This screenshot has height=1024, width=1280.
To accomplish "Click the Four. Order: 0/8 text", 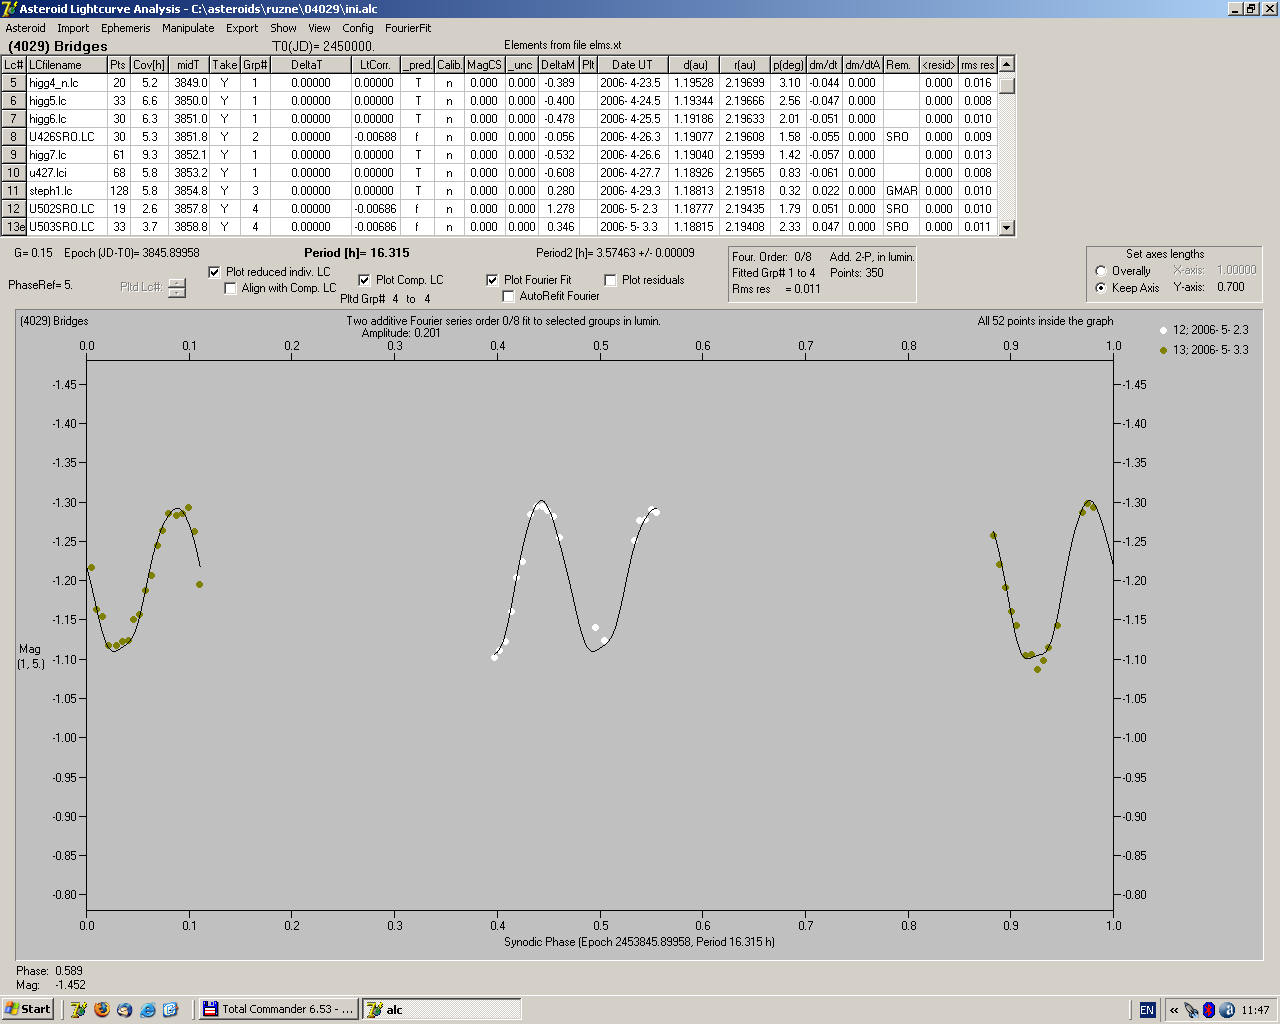I will pos(772,257).
